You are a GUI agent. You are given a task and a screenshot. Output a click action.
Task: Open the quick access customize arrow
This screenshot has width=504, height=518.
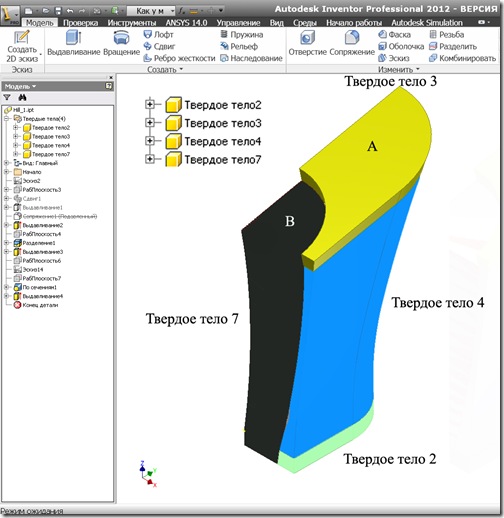click(x=221, y=11)
